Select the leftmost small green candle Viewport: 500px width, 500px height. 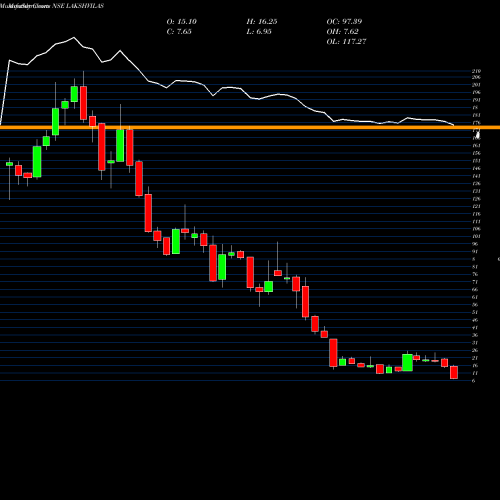pyautogui.click(x=9, y=164)
